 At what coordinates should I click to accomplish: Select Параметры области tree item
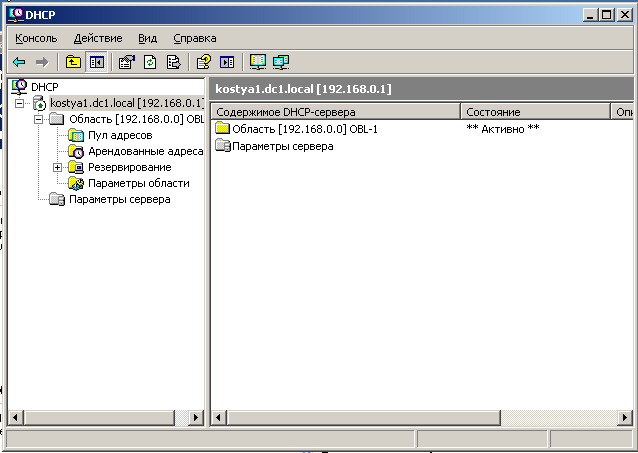coord(138,184)
